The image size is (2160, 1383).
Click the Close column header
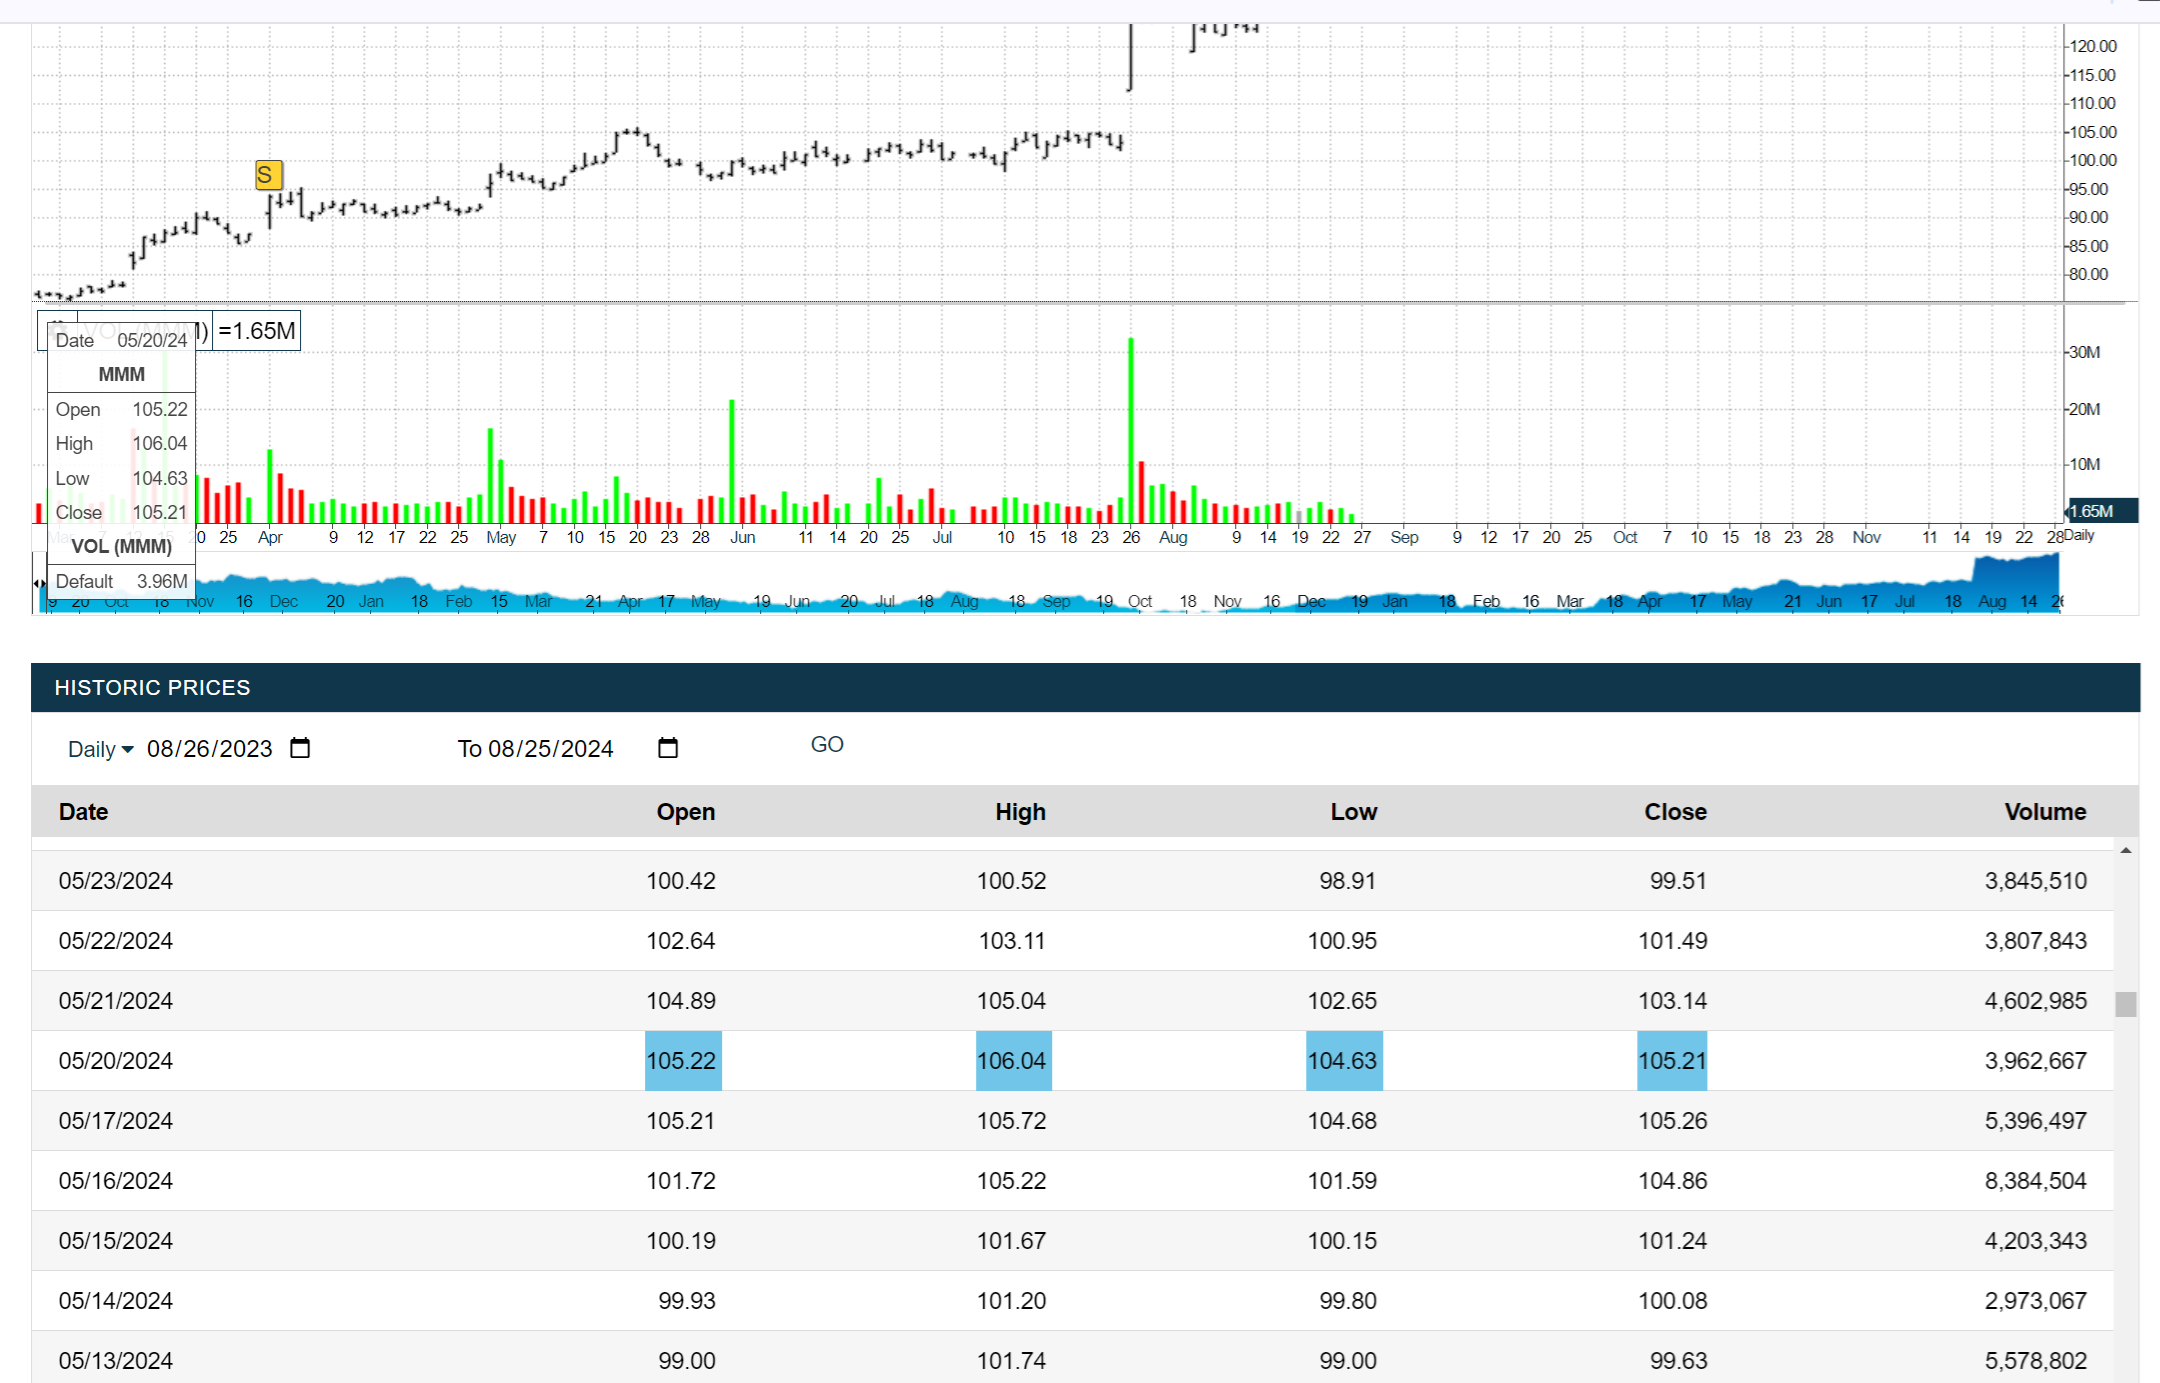[x=1675, y=812]
